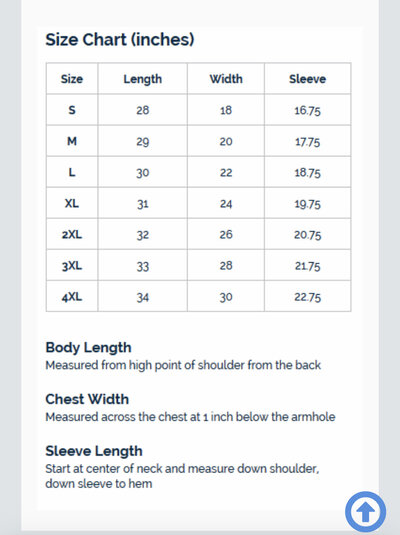This screenshot has width=400, height=535.
Task: Select the 2XL size row label
Action: click(72, 234)
